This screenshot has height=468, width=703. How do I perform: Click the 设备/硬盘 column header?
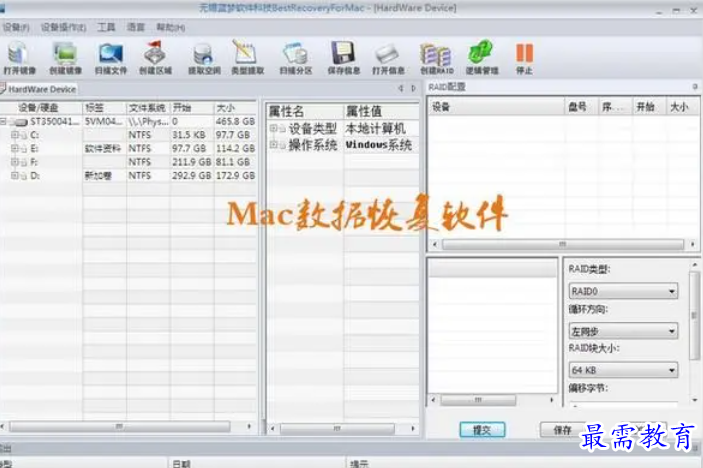tap(41, 108)
